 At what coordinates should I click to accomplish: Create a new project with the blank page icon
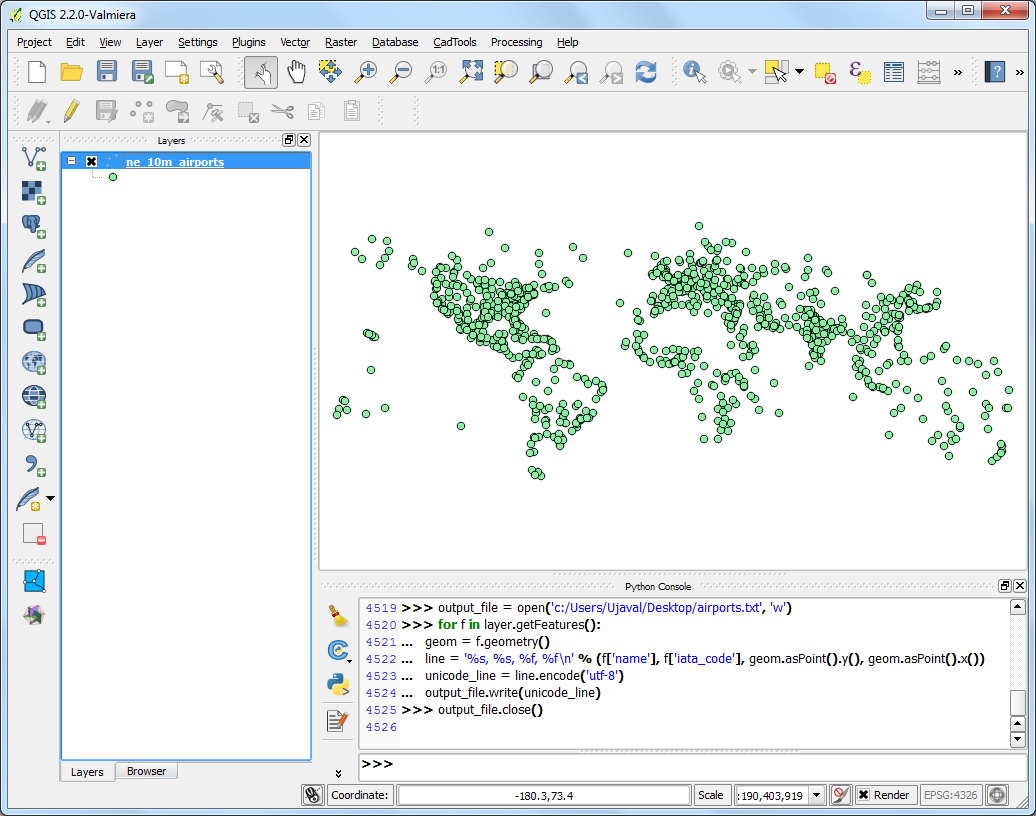click(37, 71)
